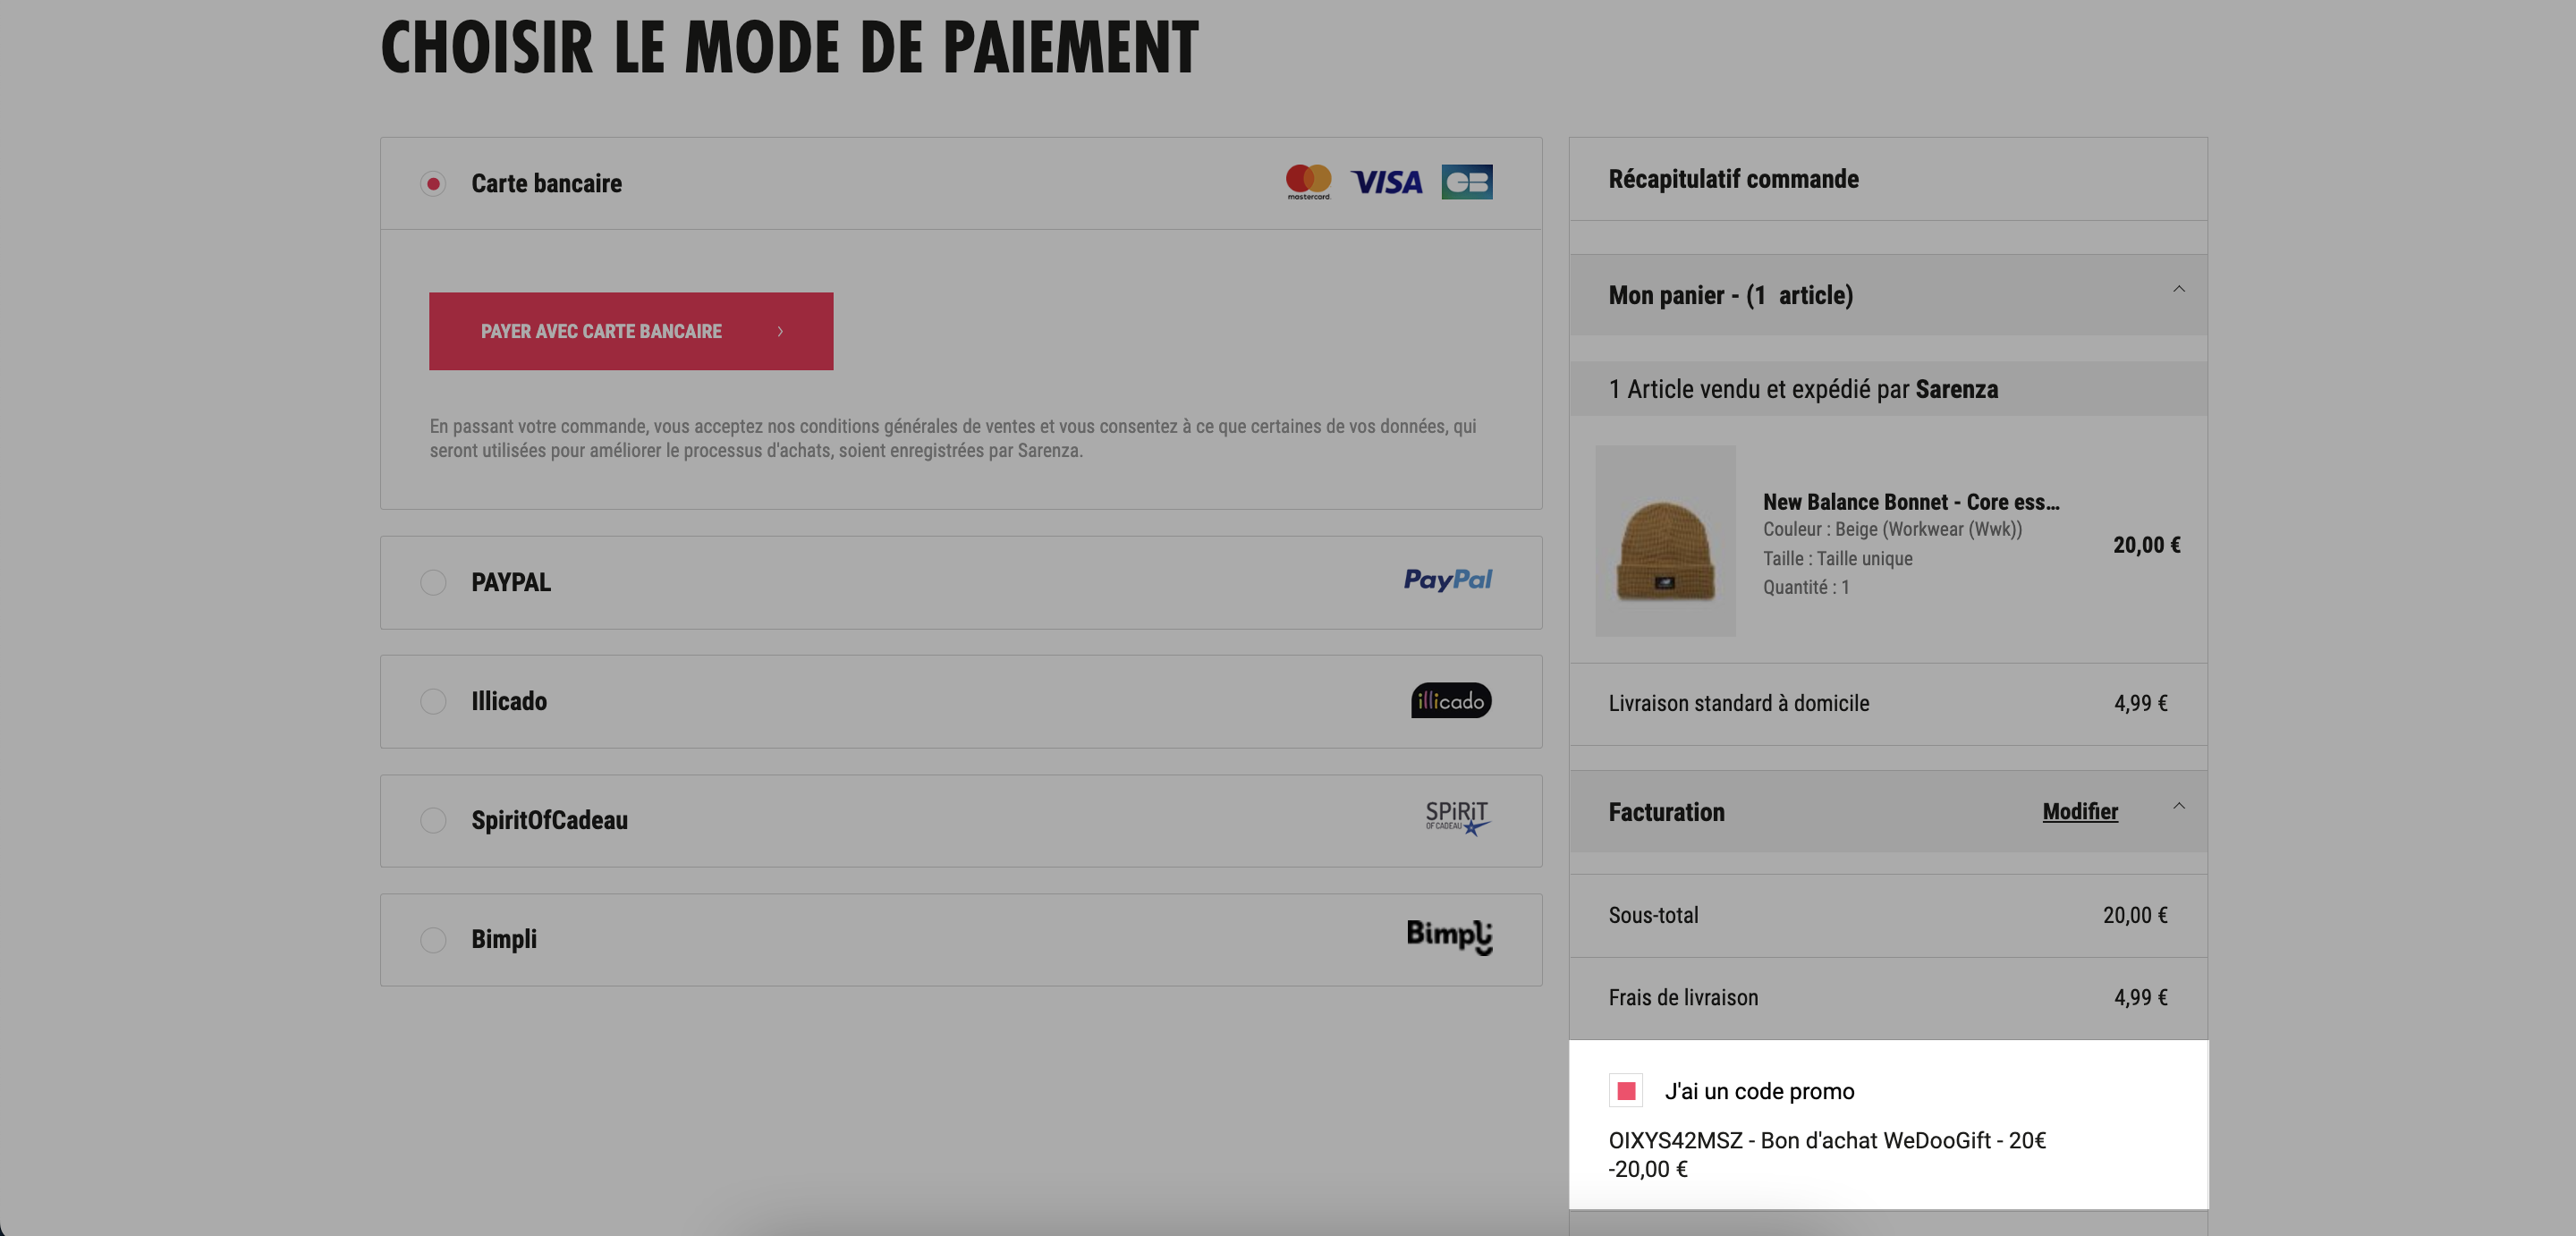
Task: Click the Mastercard logo icon
Action: click(x=1308, y=182)
